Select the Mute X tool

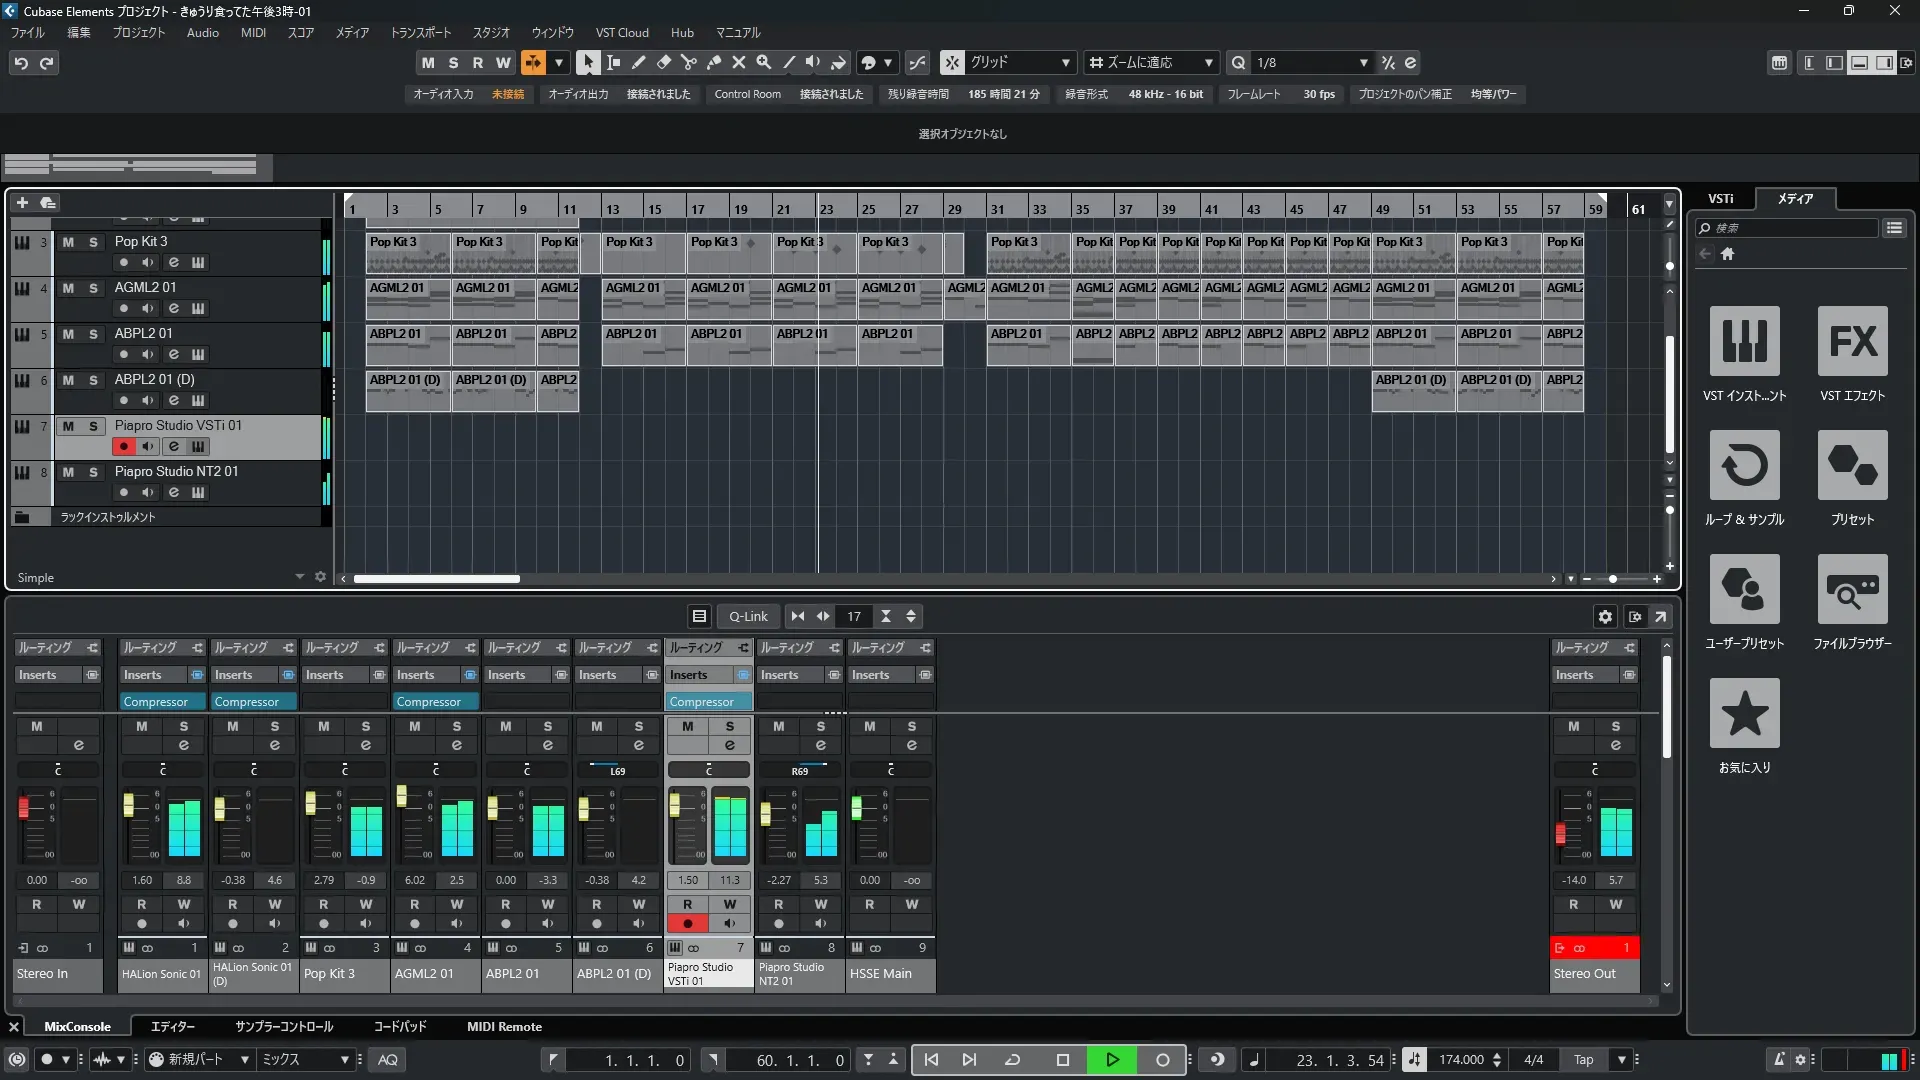click(738, 62)
